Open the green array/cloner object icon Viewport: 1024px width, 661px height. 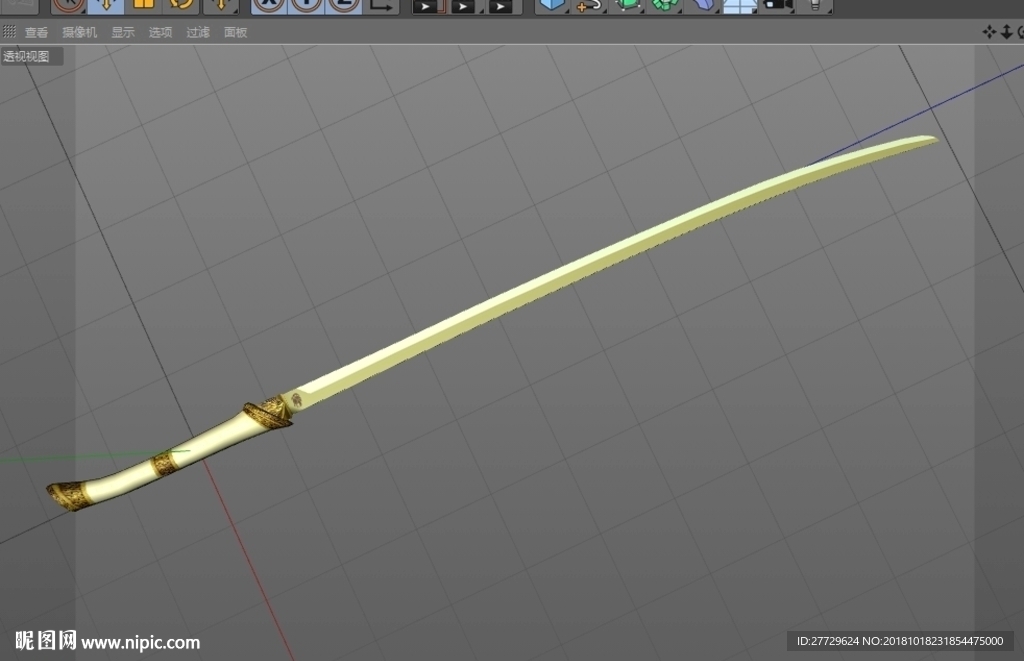[665, 6]
